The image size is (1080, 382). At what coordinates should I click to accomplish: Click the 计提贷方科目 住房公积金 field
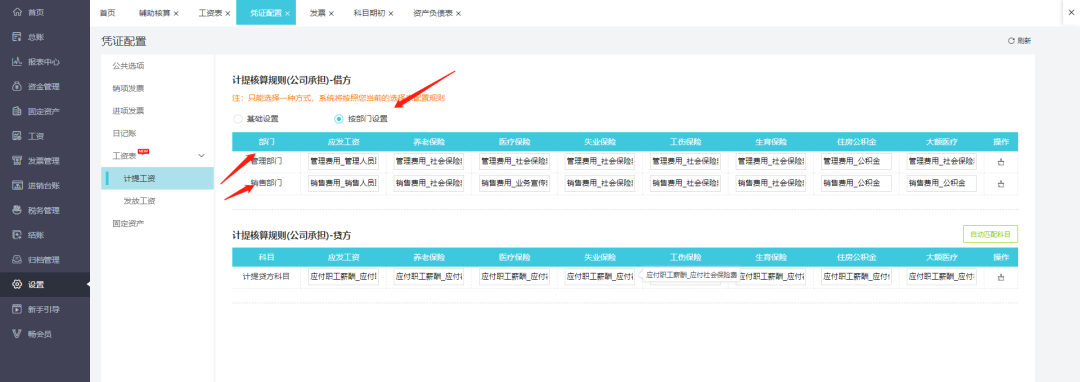coord(856,277)
